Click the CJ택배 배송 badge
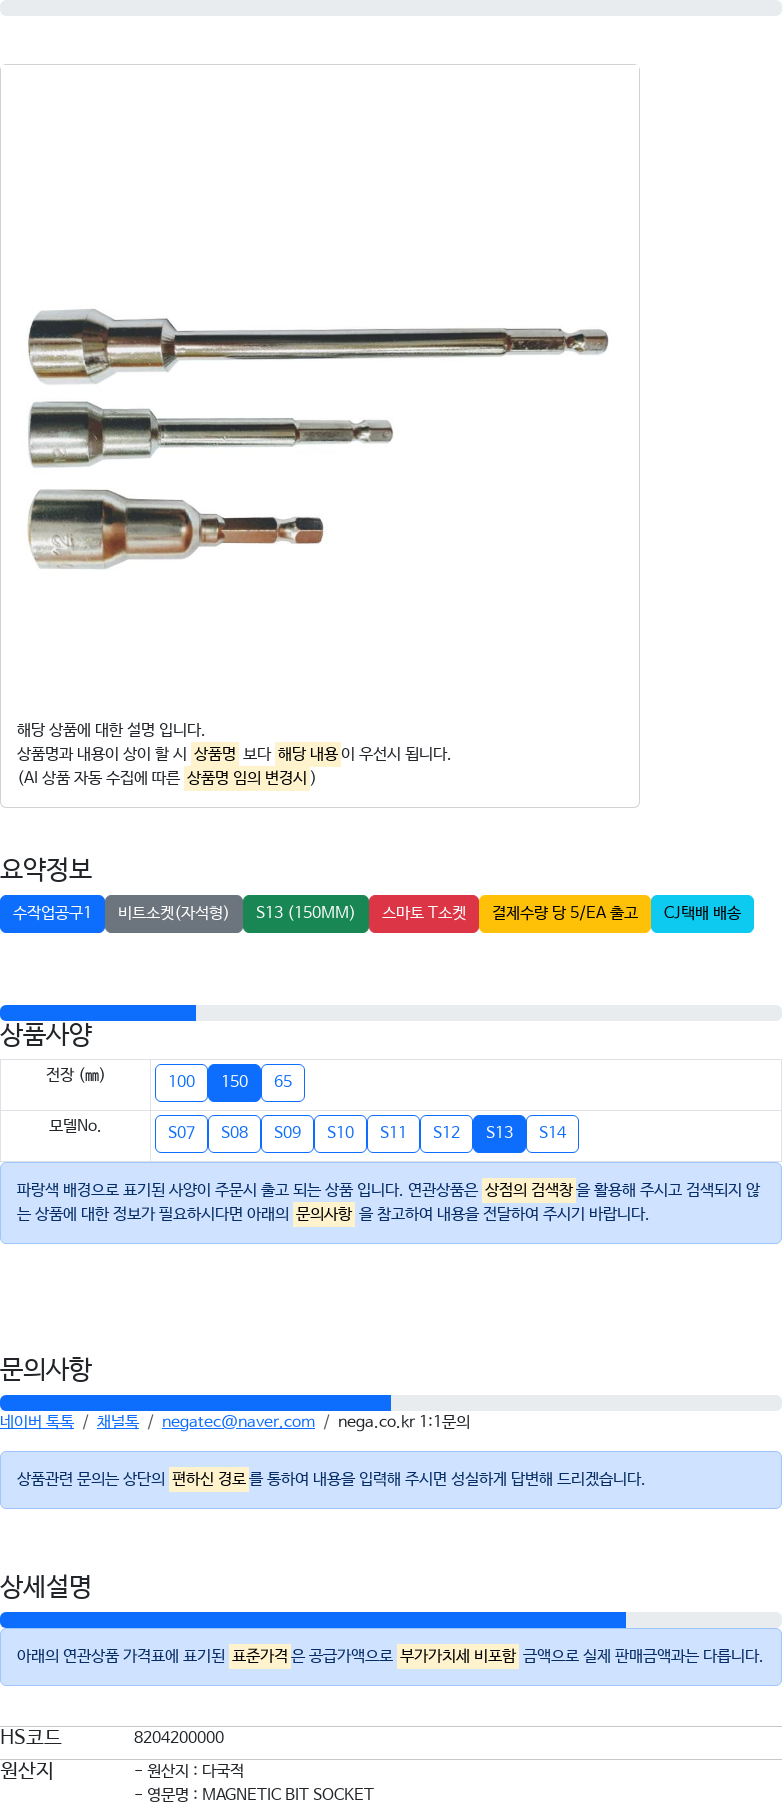The height and width of the screenshot is (1808, 782). coord(702,913)
